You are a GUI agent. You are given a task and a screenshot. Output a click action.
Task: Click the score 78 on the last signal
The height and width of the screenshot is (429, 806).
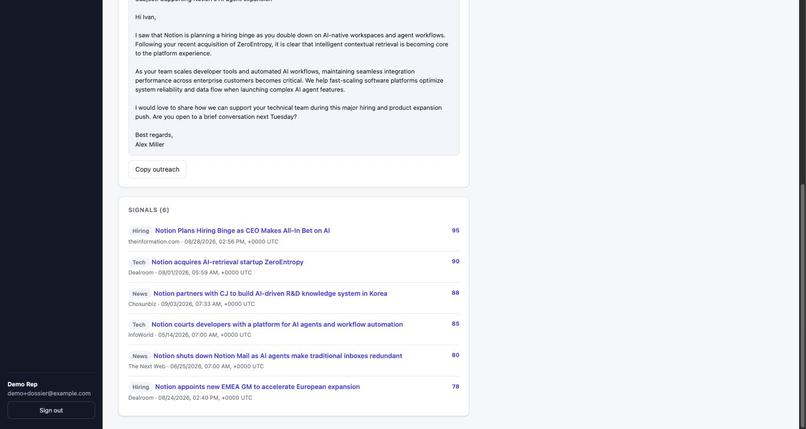pos(455,387)
